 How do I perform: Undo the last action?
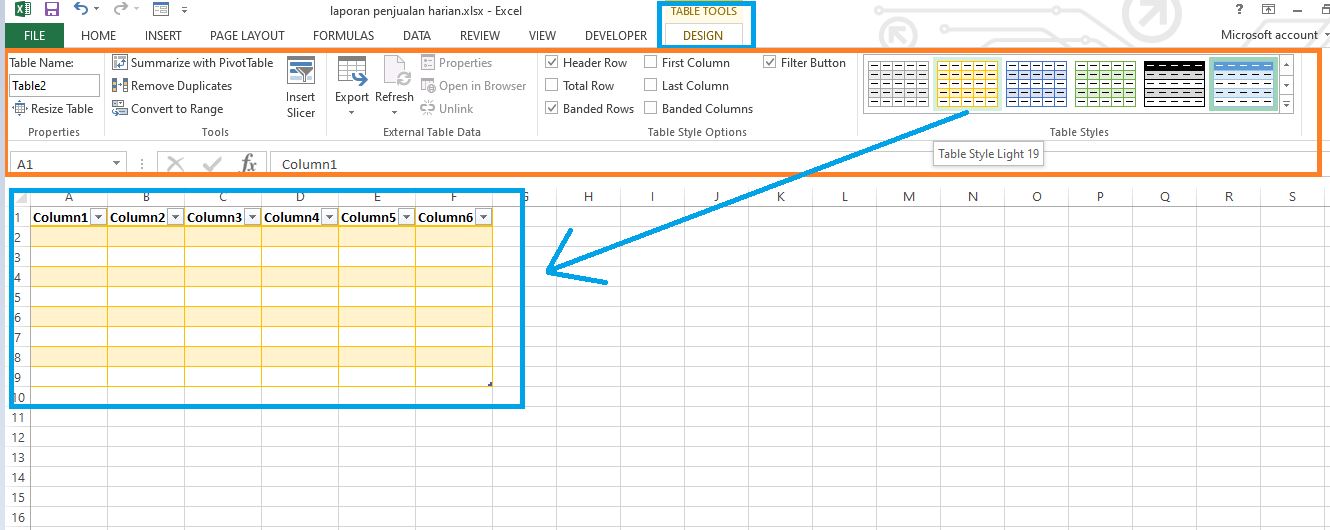point(81,9)
